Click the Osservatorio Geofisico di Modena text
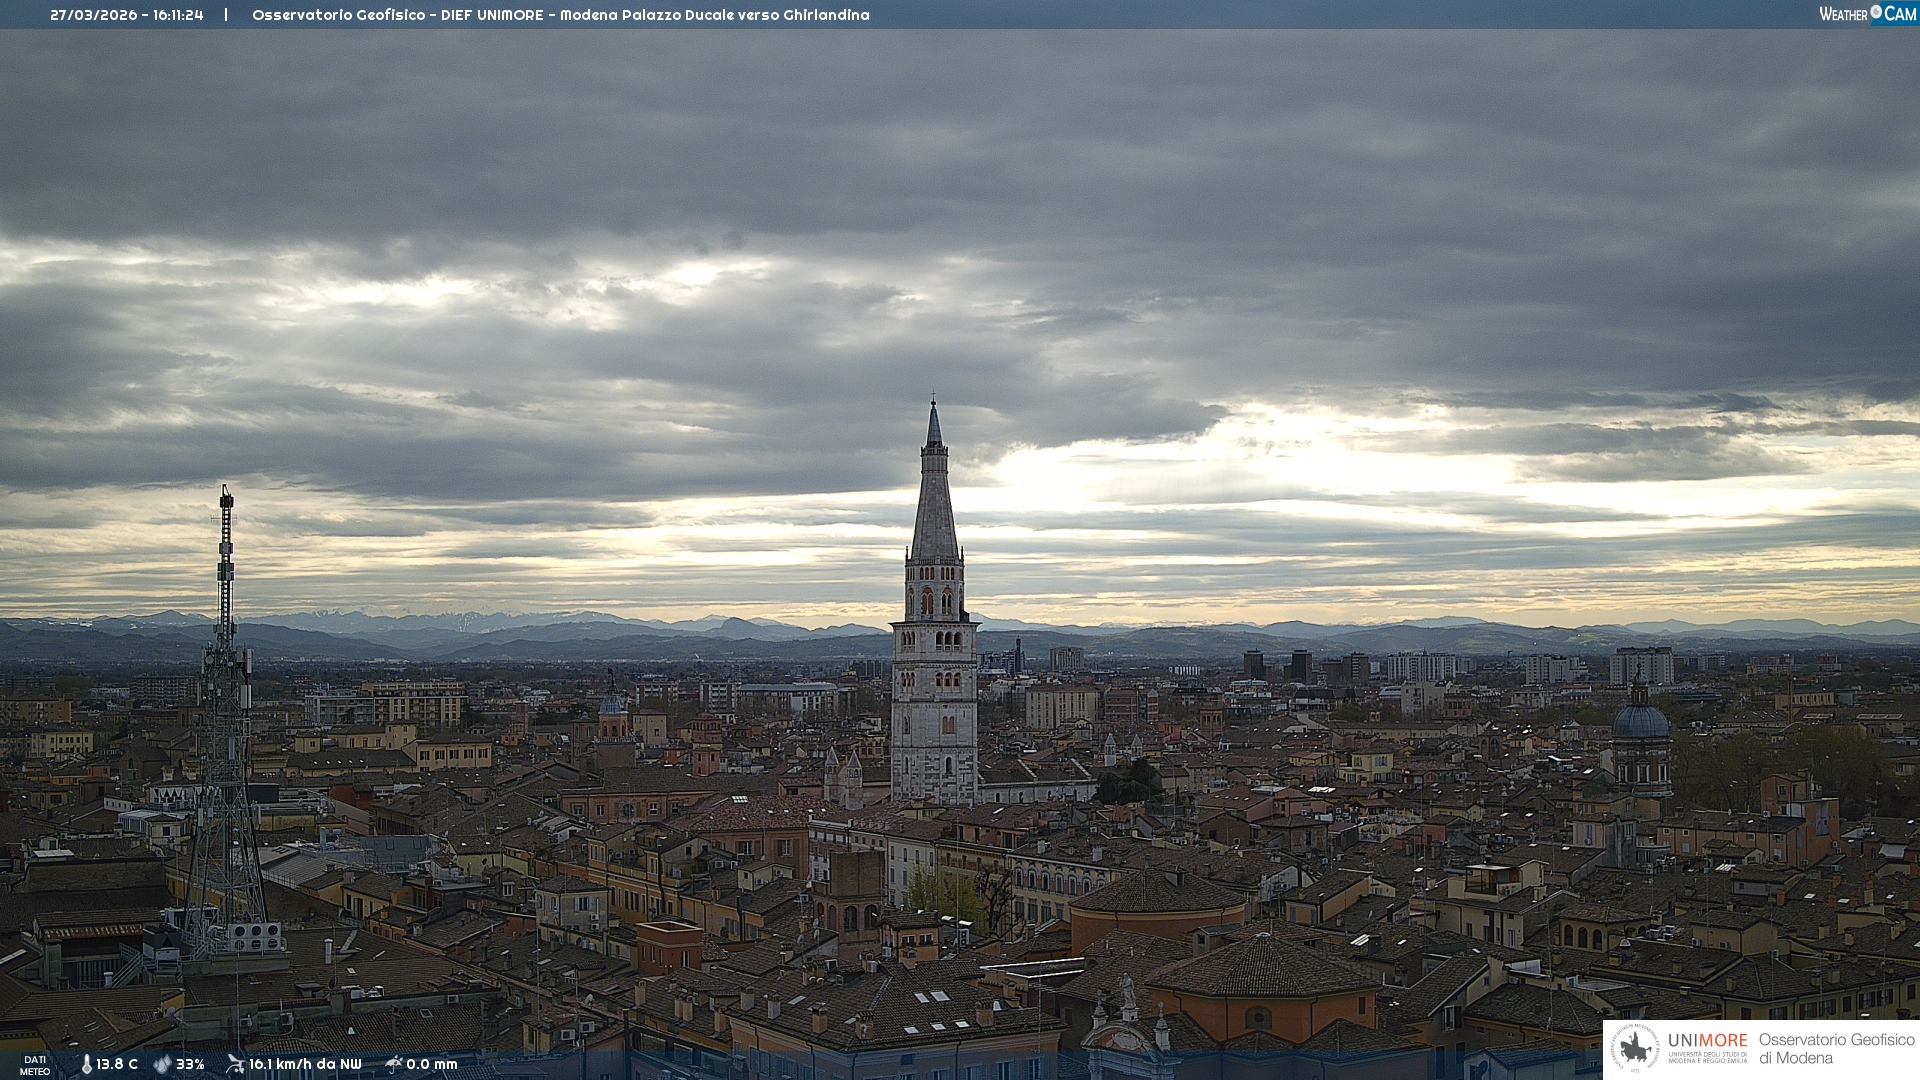The width and height of the screenshot is (1920, 1080). (1836, 1048)
